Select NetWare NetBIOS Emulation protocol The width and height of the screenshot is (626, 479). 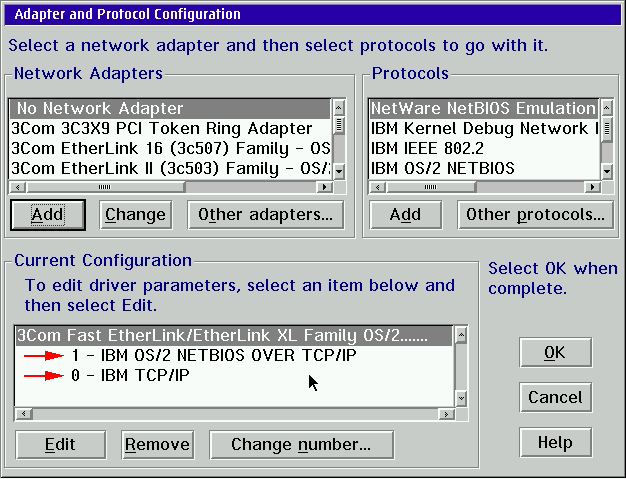[484, 109]
